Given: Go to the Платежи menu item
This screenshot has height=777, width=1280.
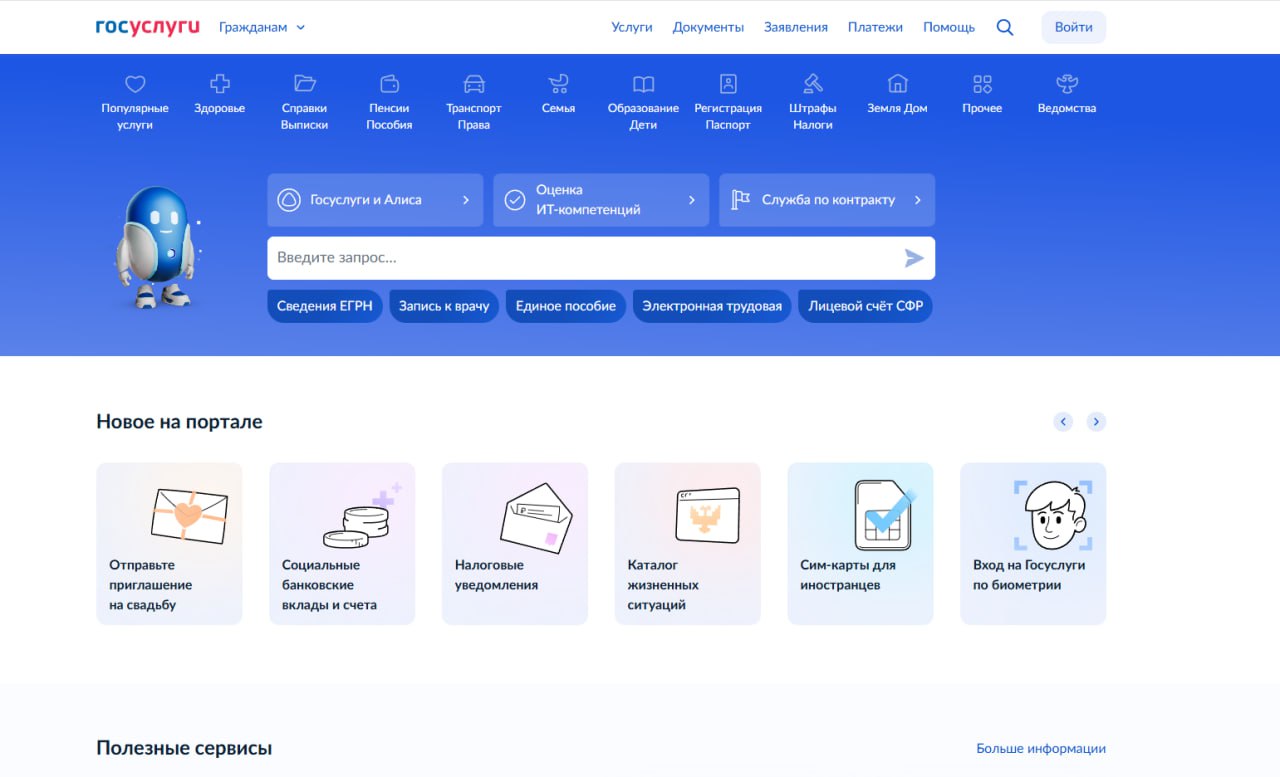Looking at the screenshot, I should [x=875, y=28].
